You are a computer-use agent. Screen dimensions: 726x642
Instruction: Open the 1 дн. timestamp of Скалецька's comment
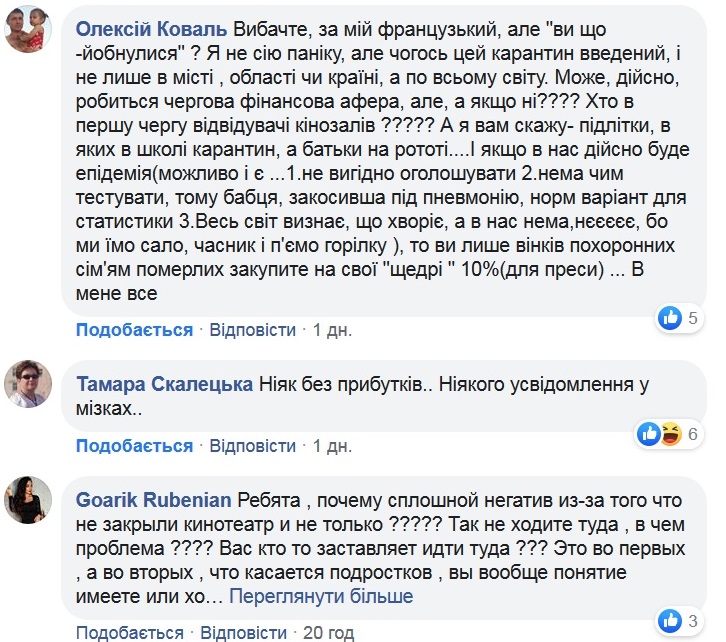[x=332, y=446]
